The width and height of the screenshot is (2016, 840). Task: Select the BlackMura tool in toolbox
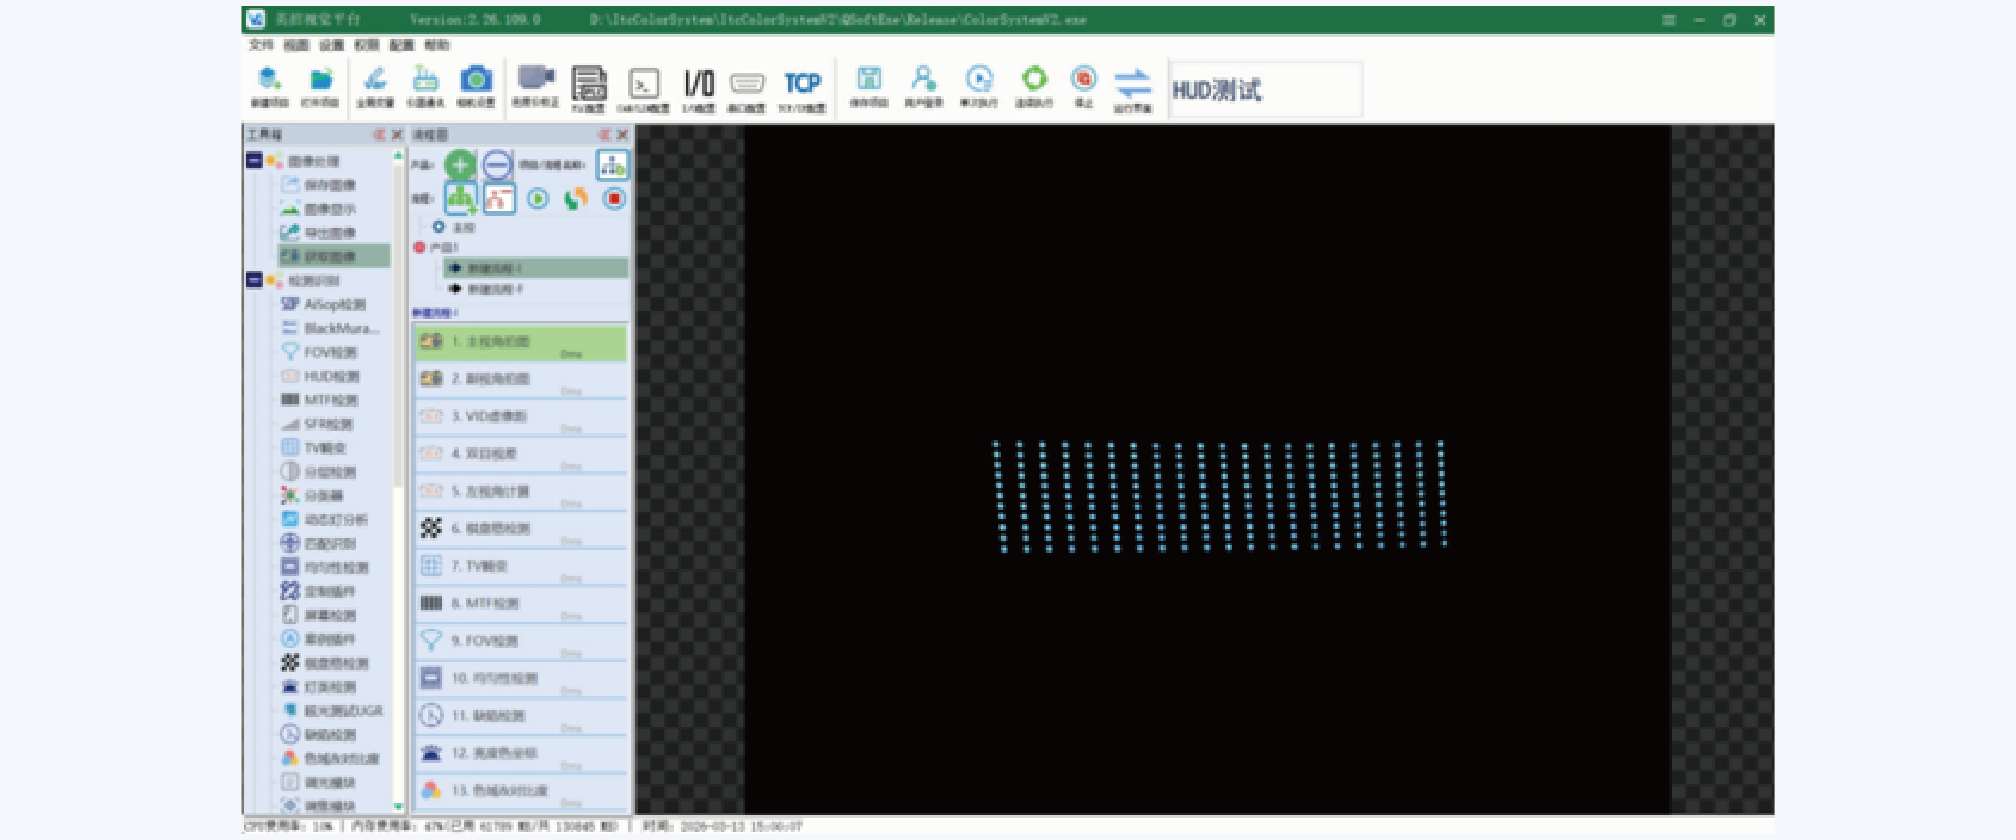coord(330,328)
